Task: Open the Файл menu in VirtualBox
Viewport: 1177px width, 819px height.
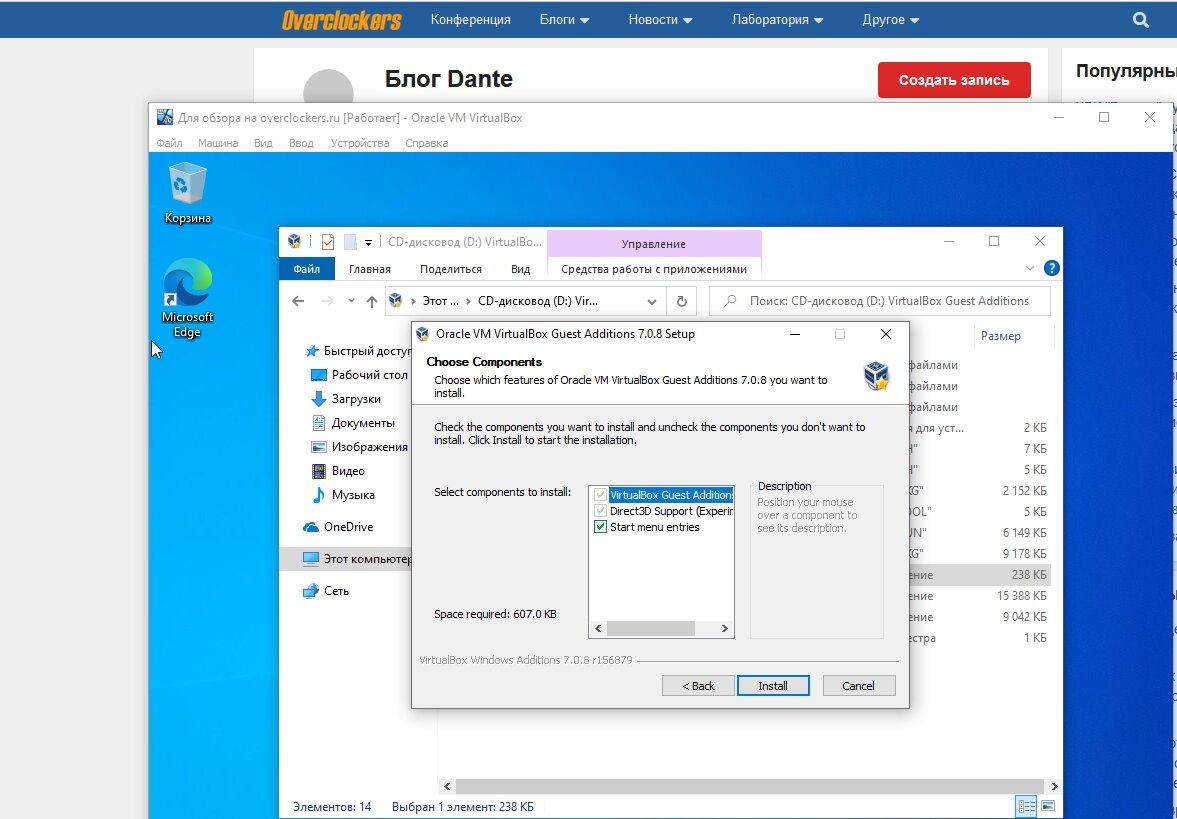Action: coord(170,143)
